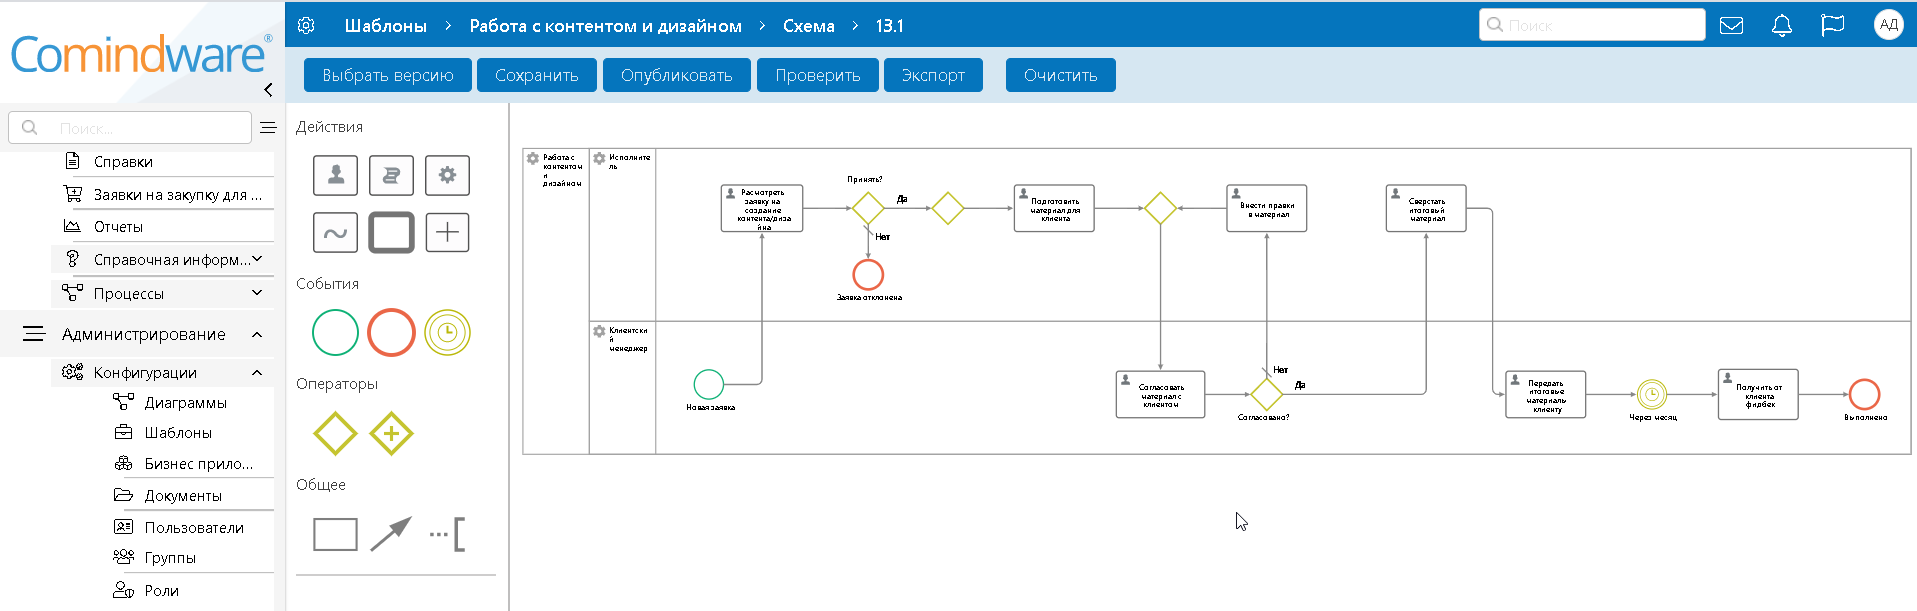Pick the parallel gateway plus diamond
Image resolution: width=1917 pixels, height=611 pixels.
coord(391,434)
